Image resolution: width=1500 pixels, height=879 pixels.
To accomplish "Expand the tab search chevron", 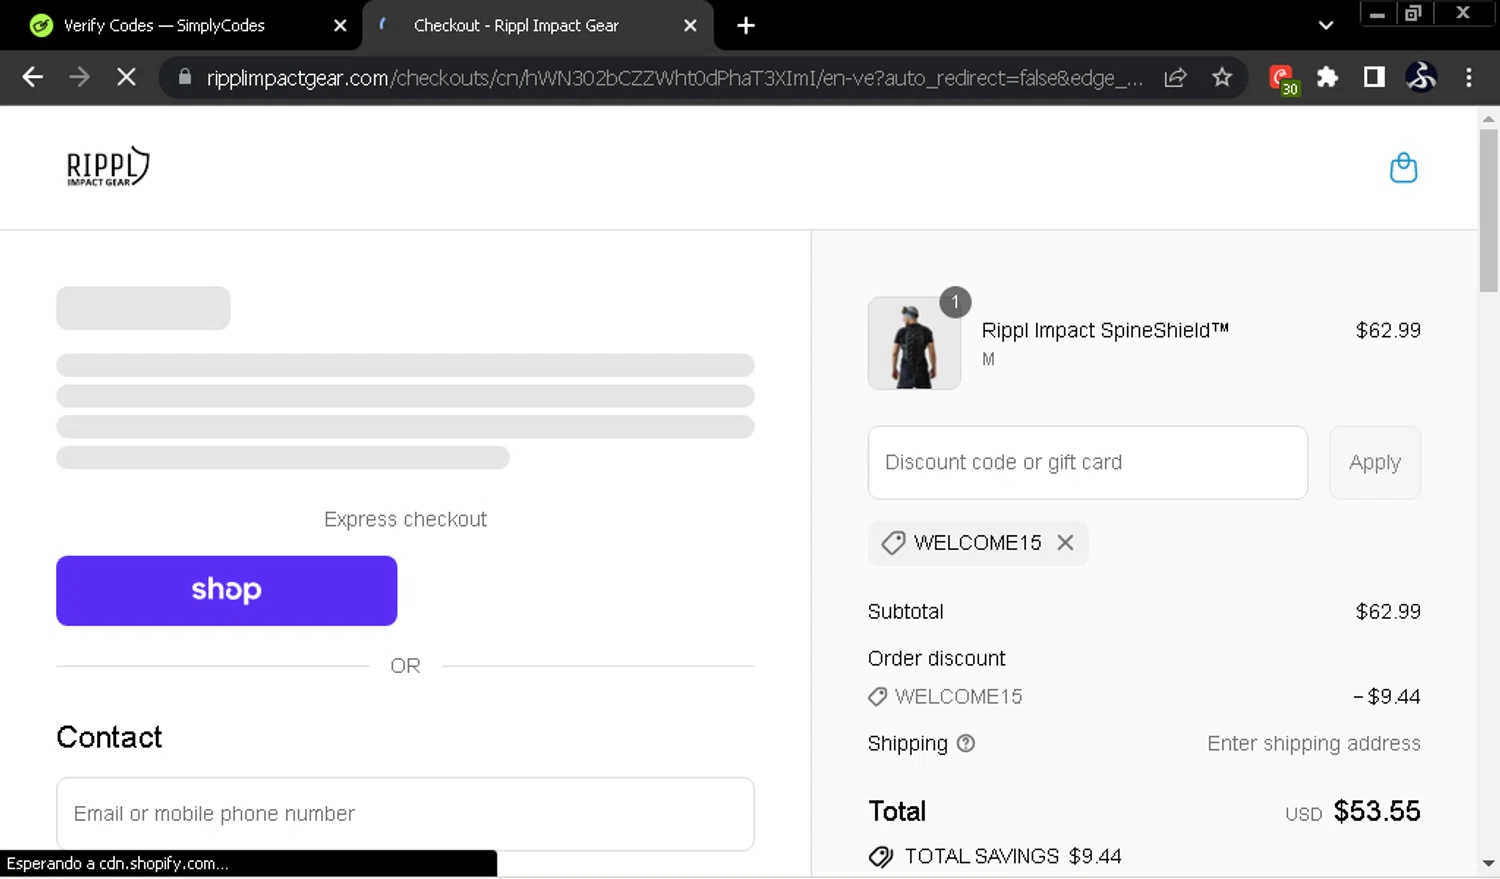I will click(x=1326, y=26).
